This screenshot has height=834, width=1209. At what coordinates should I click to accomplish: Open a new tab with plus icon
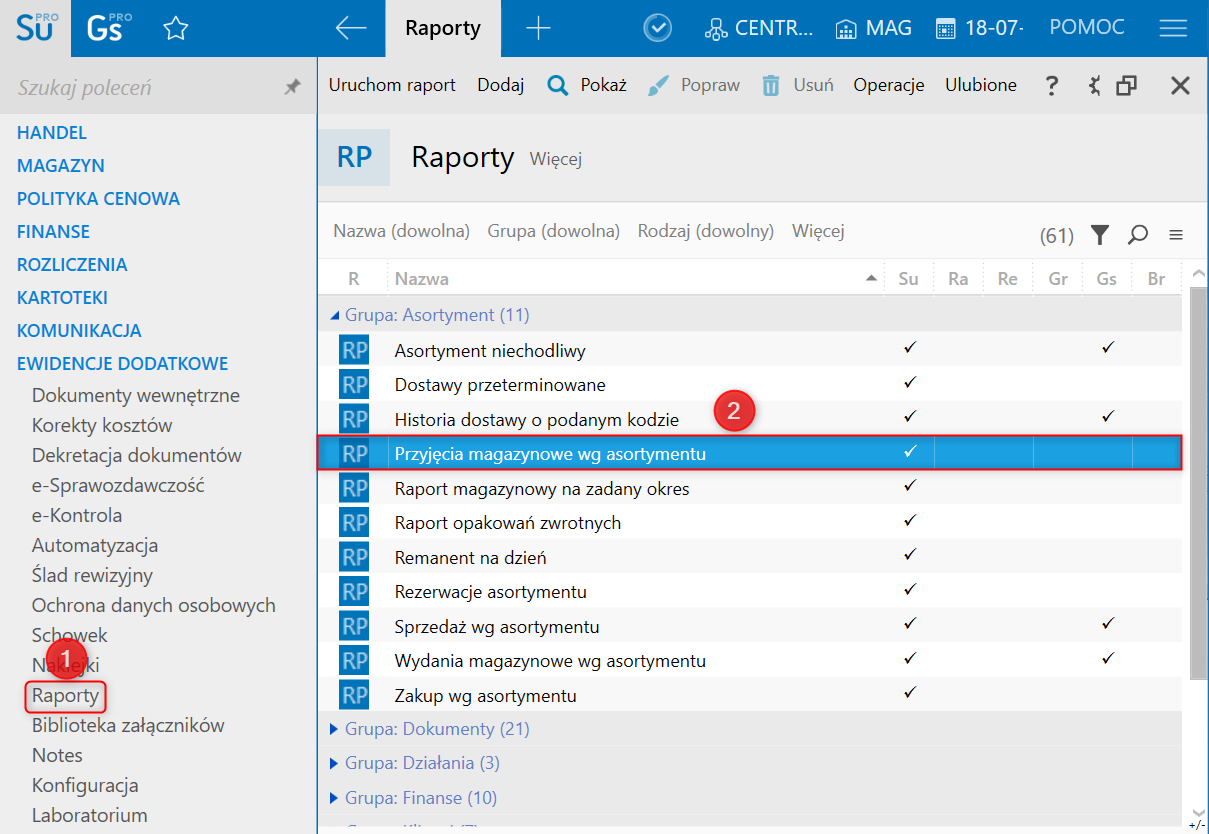(x=538, y=29)
